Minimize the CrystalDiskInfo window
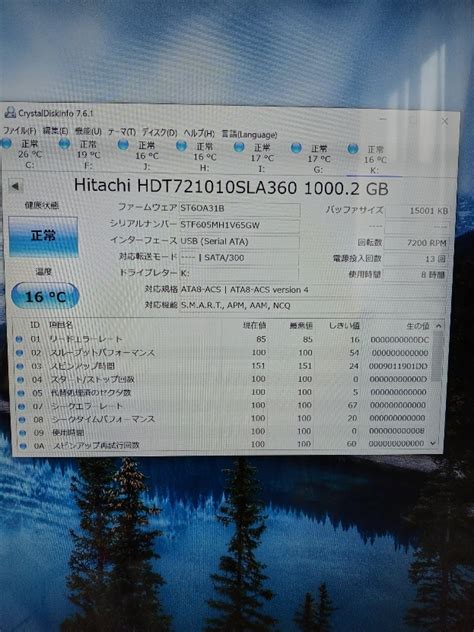Image resolution: width=474 pixels, height=632 pixels. [x=383, y=119]
